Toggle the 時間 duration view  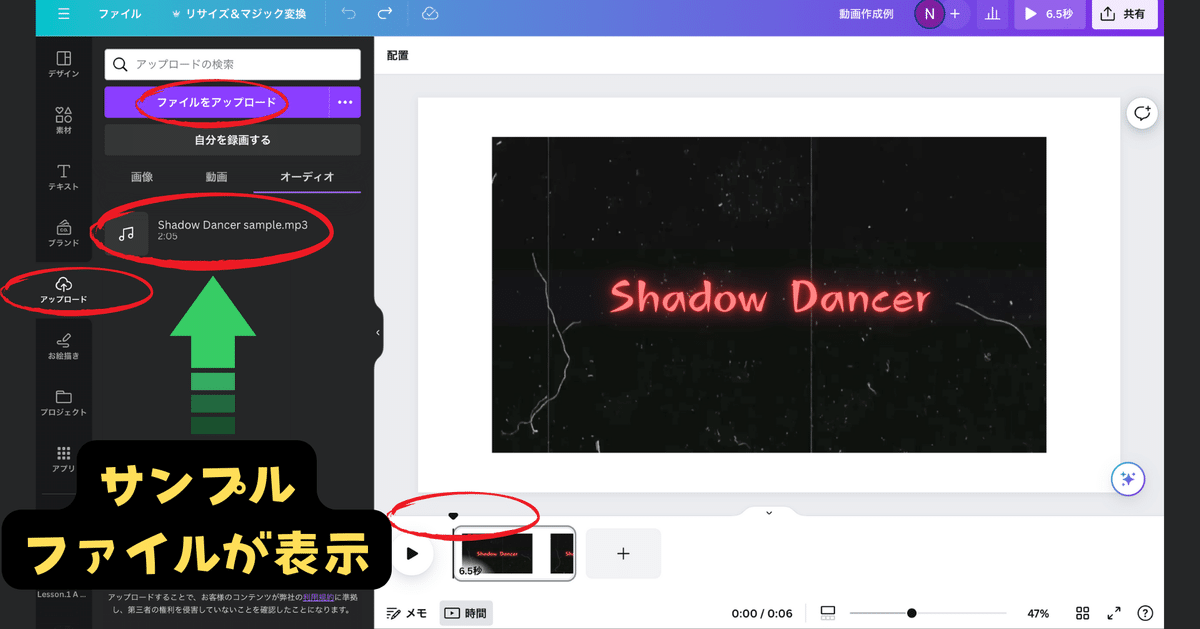coord(466,613)
